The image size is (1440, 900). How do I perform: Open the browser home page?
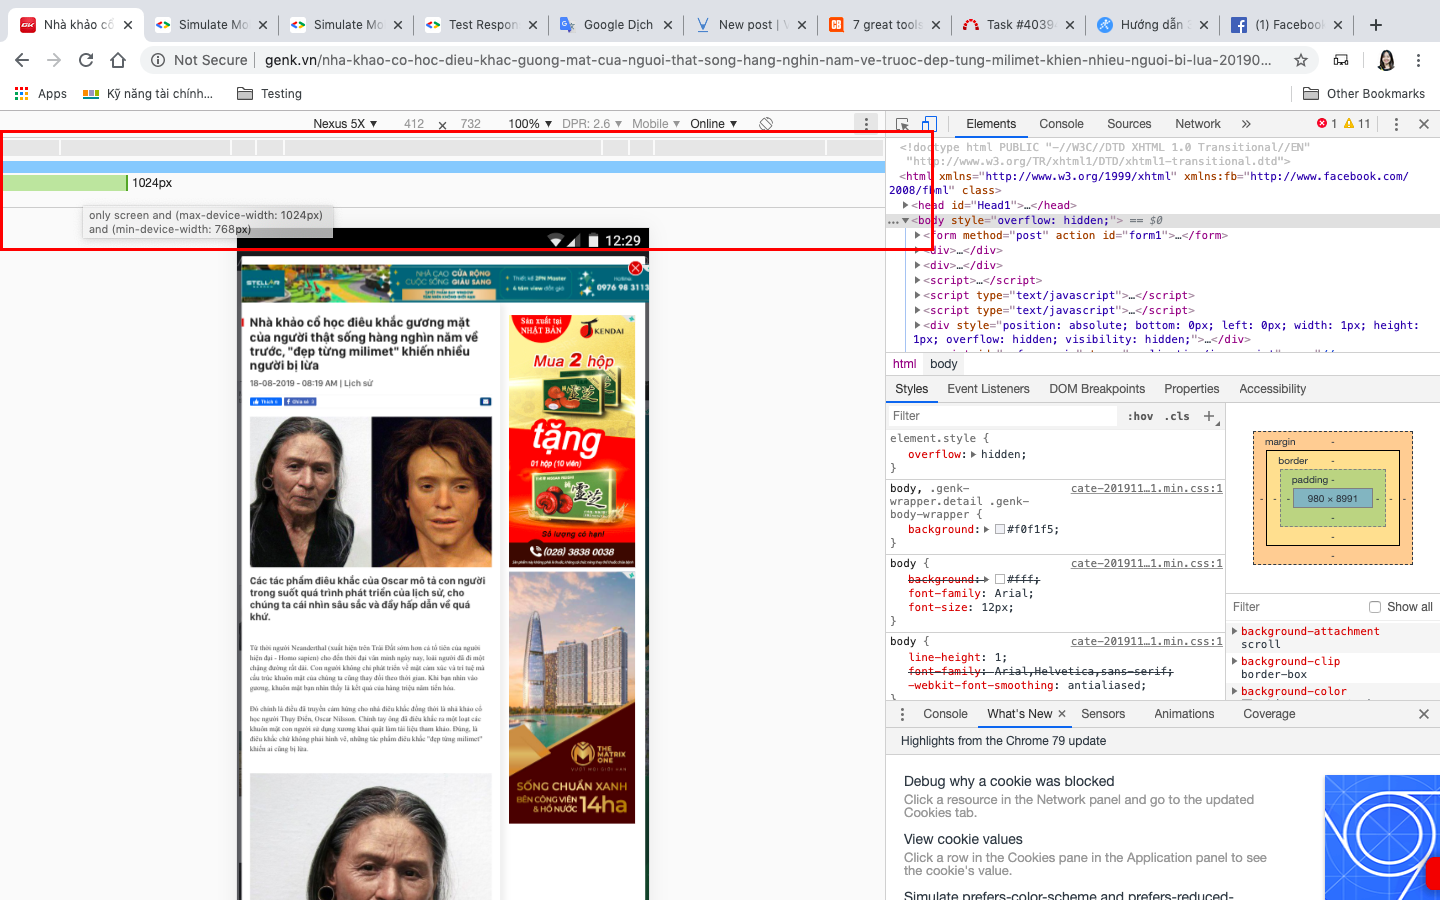[x=118, y=60]
